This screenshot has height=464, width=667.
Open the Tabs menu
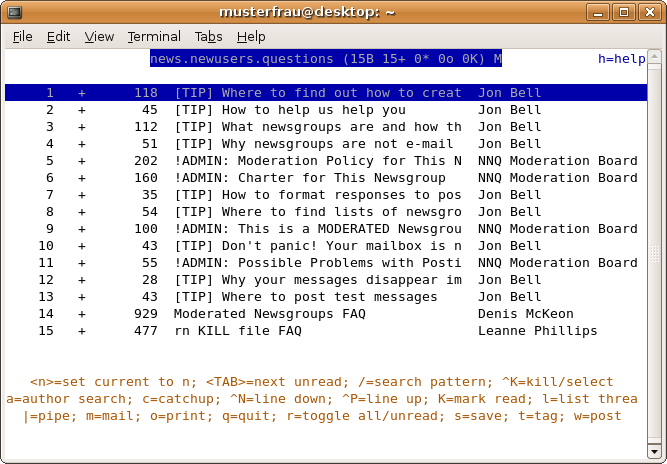coord(209,37)
